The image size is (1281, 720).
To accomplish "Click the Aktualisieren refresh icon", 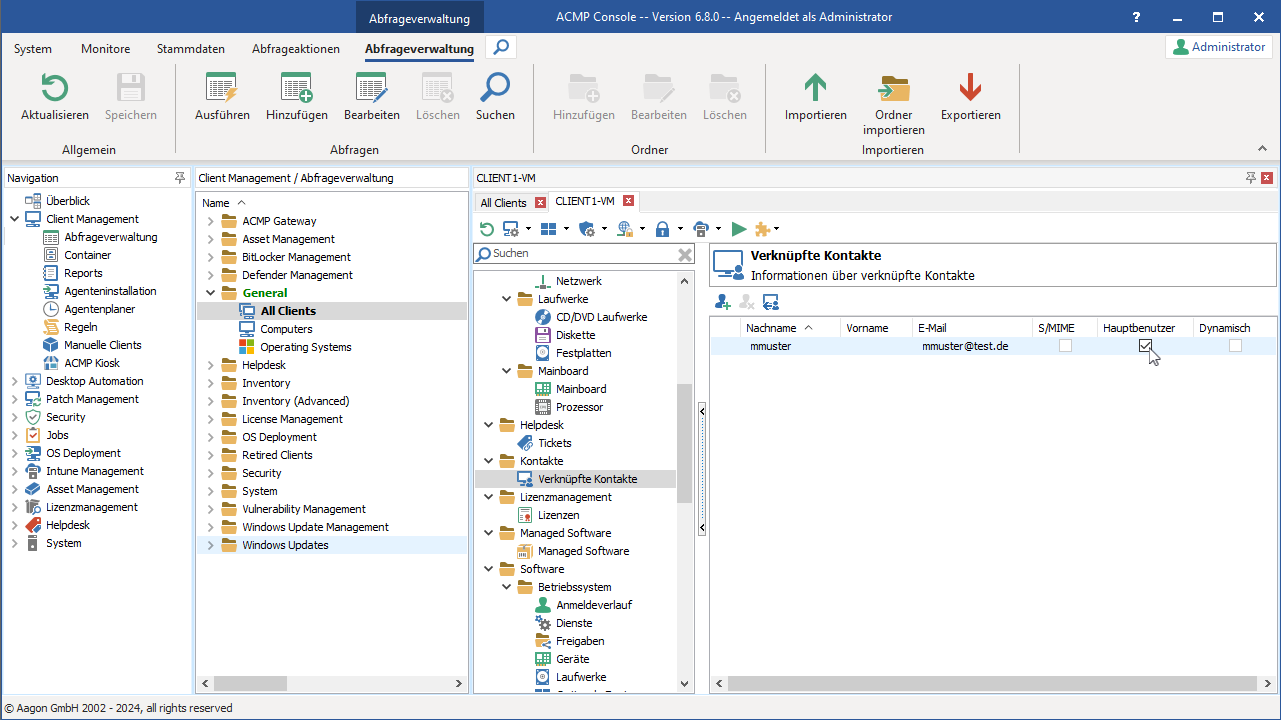I will coord(54,89).
